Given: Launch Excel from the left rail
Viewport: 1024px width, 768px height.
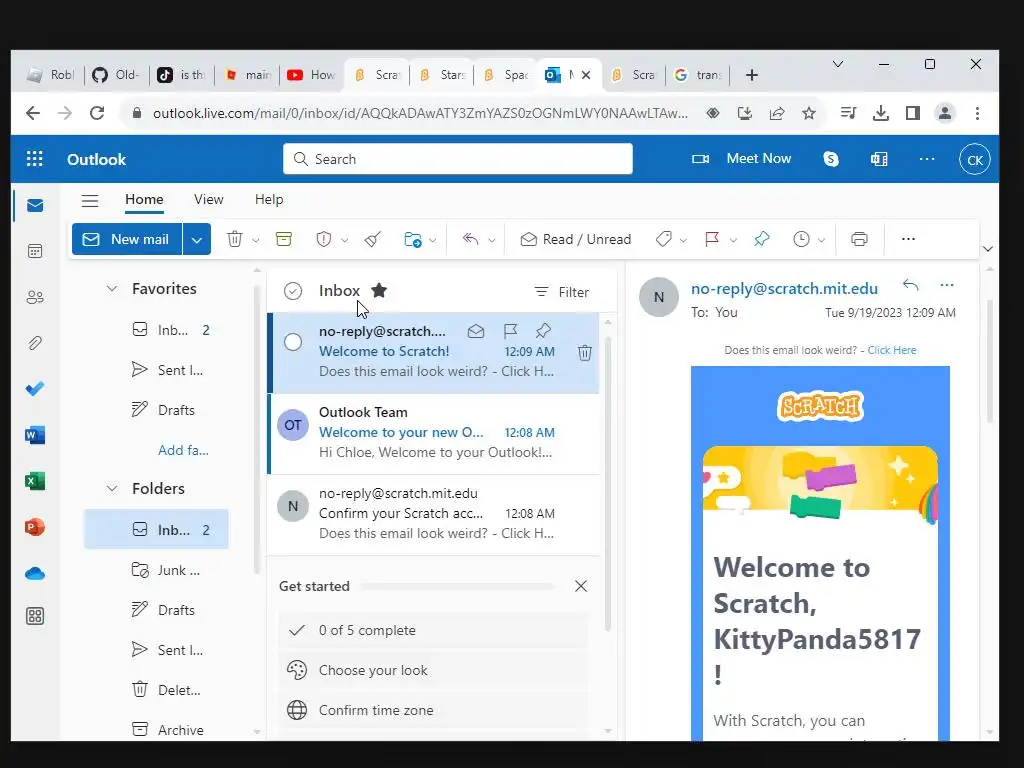Looking at the screenshot, I should pos(35,481).
